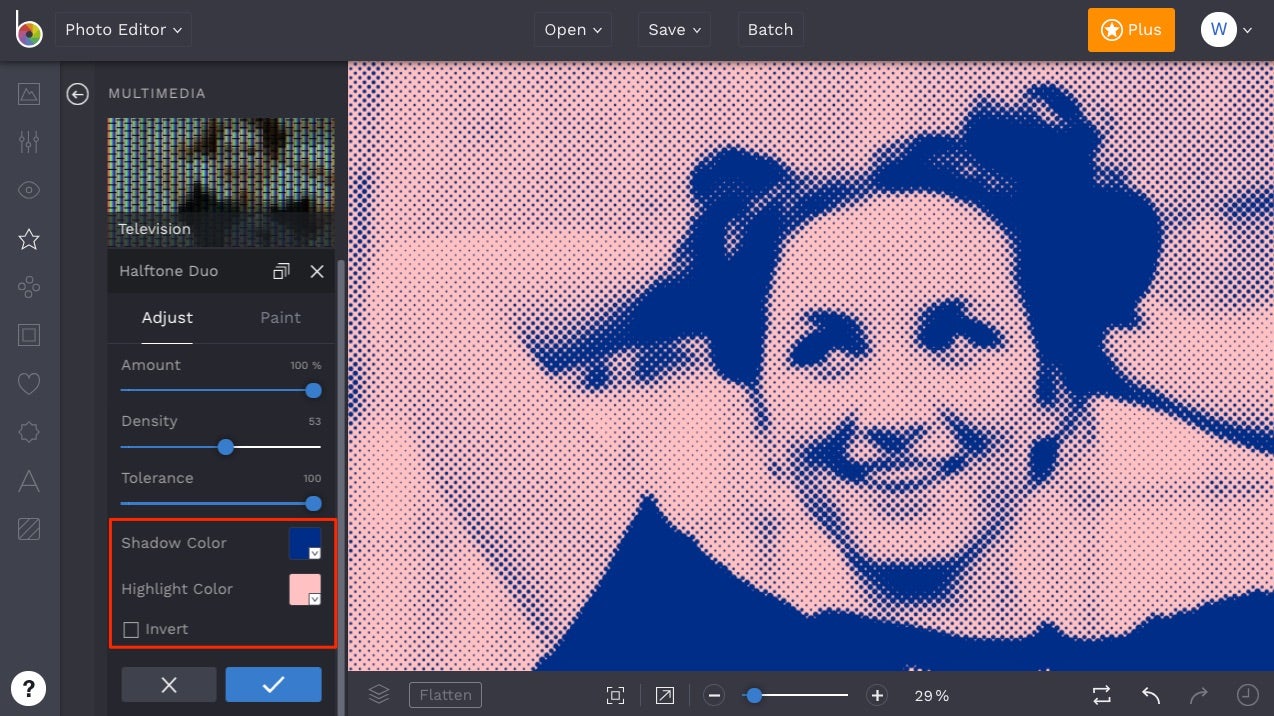Open the Shadow Color dropdown arrow
Viewport: 1274px width, 716px height.
tap(315, 551)
